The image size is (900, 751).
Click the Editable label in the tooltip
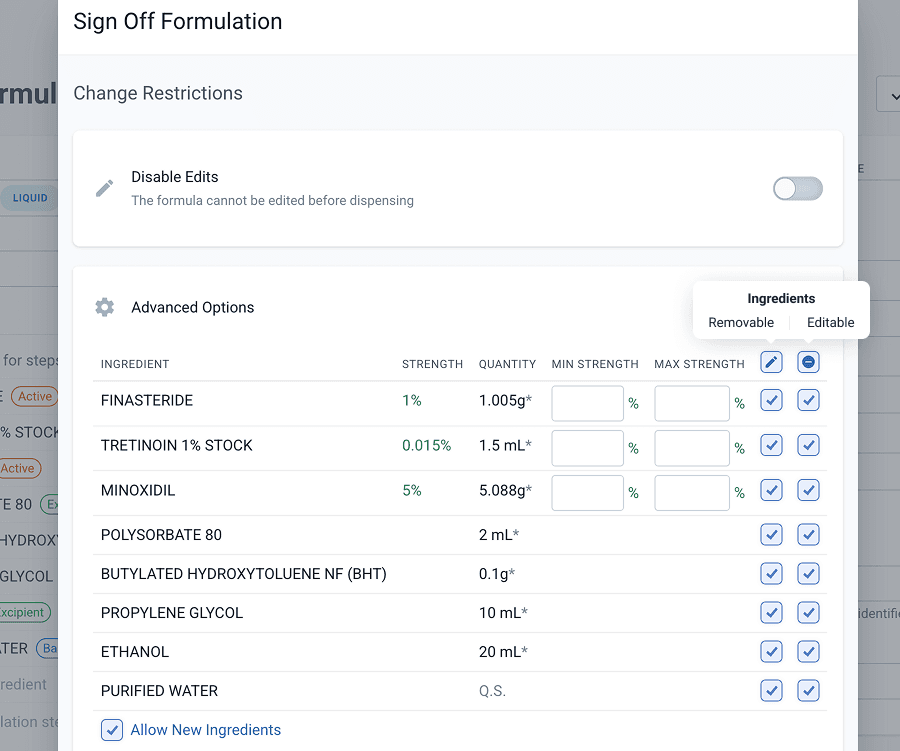(831, 322)
